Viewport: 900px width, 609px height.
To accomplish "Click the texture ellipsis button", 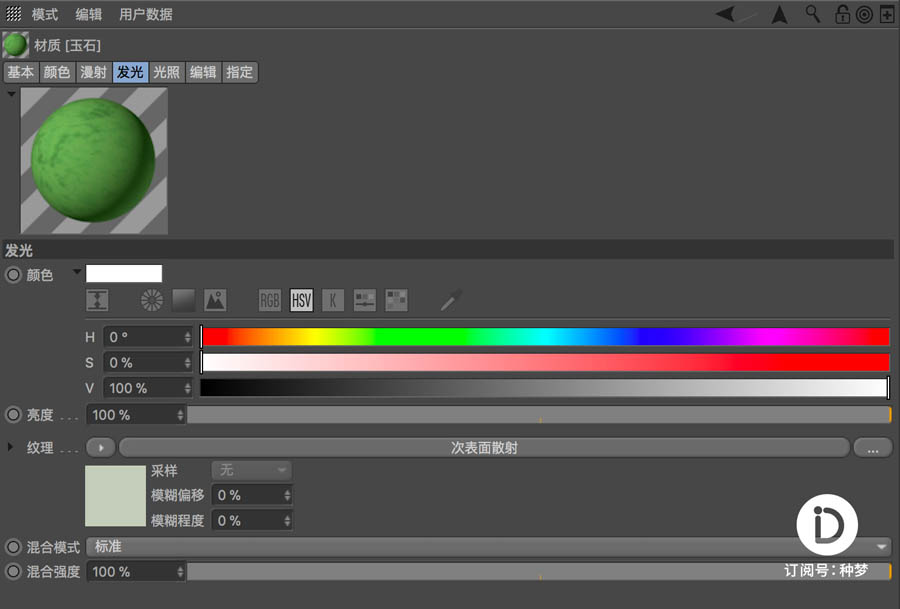I will click(872, 449).
